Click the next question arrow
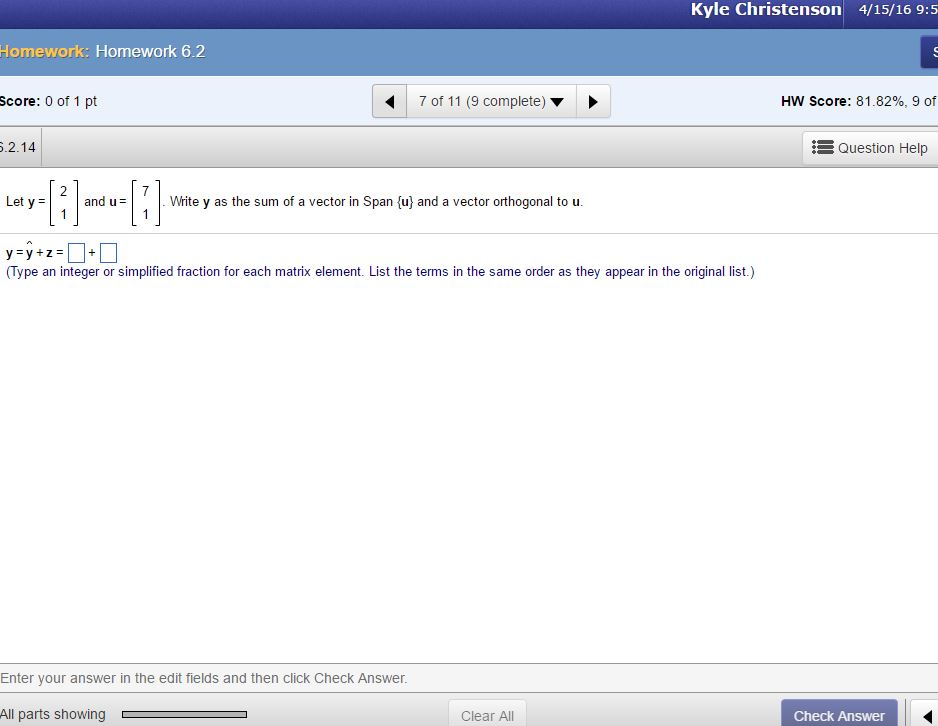This screenshot has width=938, height=726. point(593,101)
